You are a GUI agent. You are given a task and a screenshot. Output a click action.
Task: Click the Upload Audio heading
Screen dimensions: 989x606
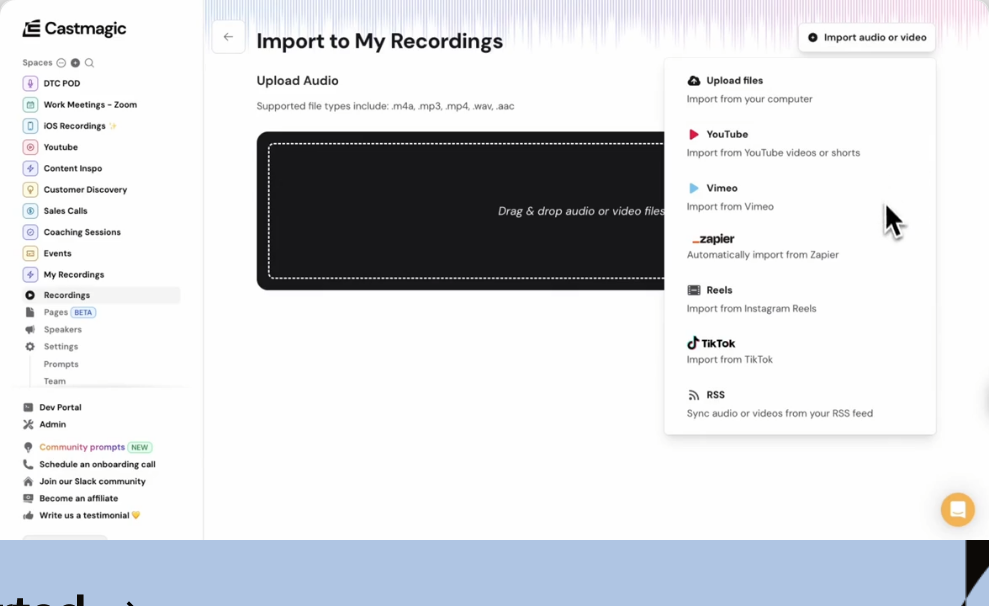click(x=297, y=81)
